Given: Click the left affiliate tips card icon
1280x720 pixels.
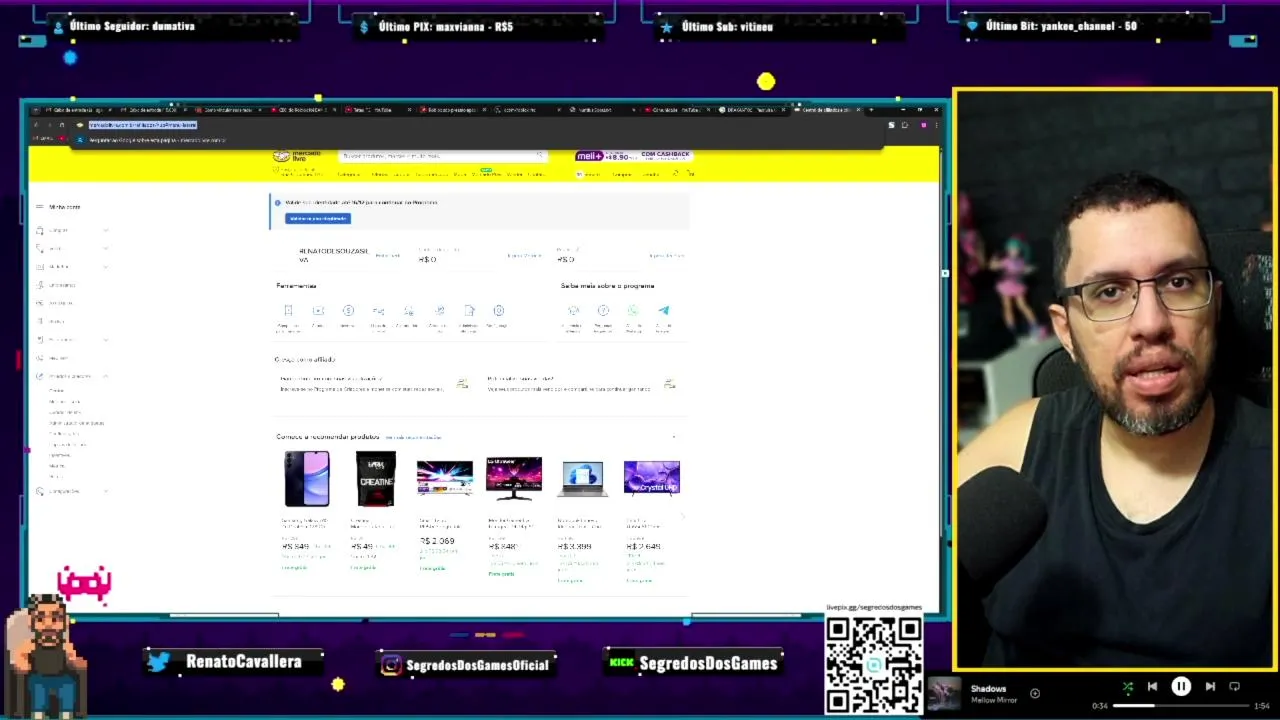Looking at the screenshot, I should (462, 384).
